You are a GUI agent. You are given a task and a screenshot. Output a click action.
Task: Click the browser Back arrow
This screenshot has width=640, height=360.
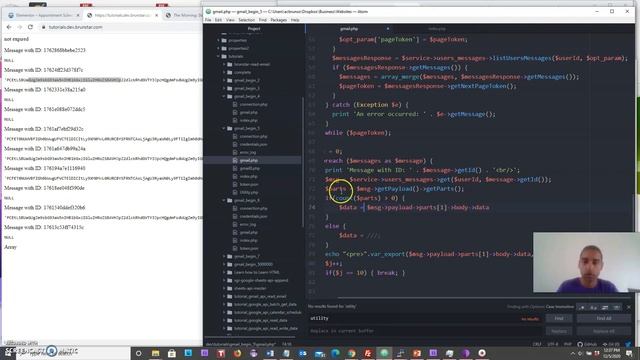click(9, 27)
